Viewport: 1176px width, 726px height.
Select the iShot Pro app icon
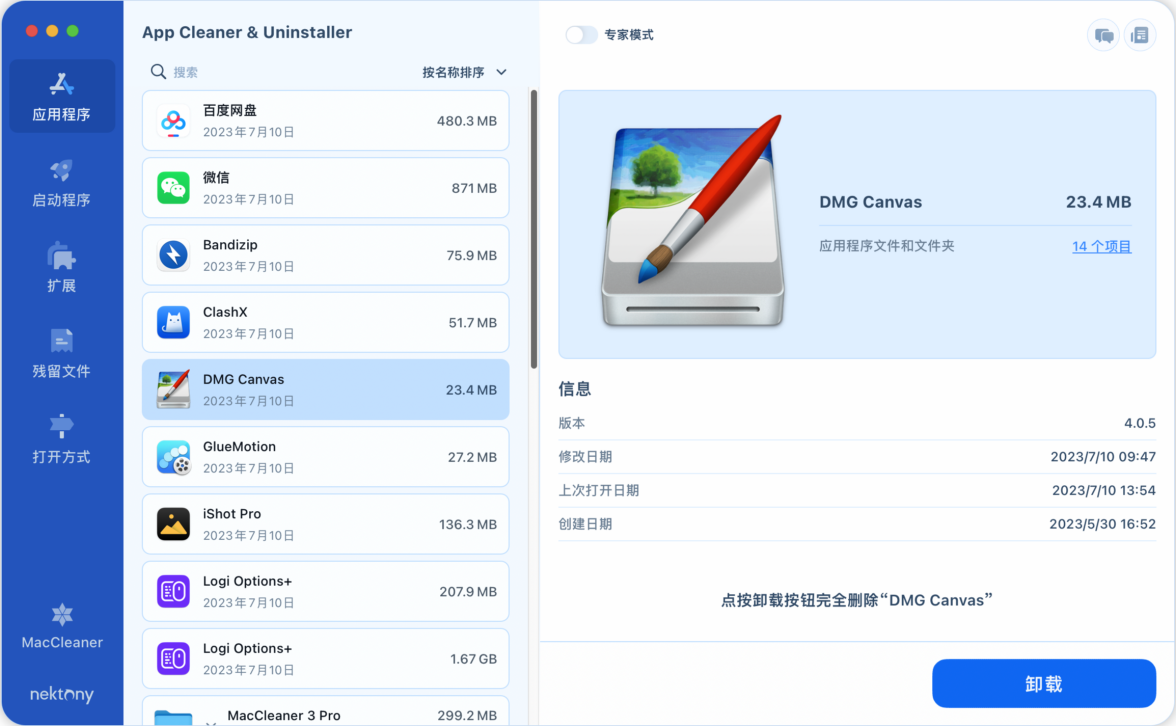click(x=173, y=524)
